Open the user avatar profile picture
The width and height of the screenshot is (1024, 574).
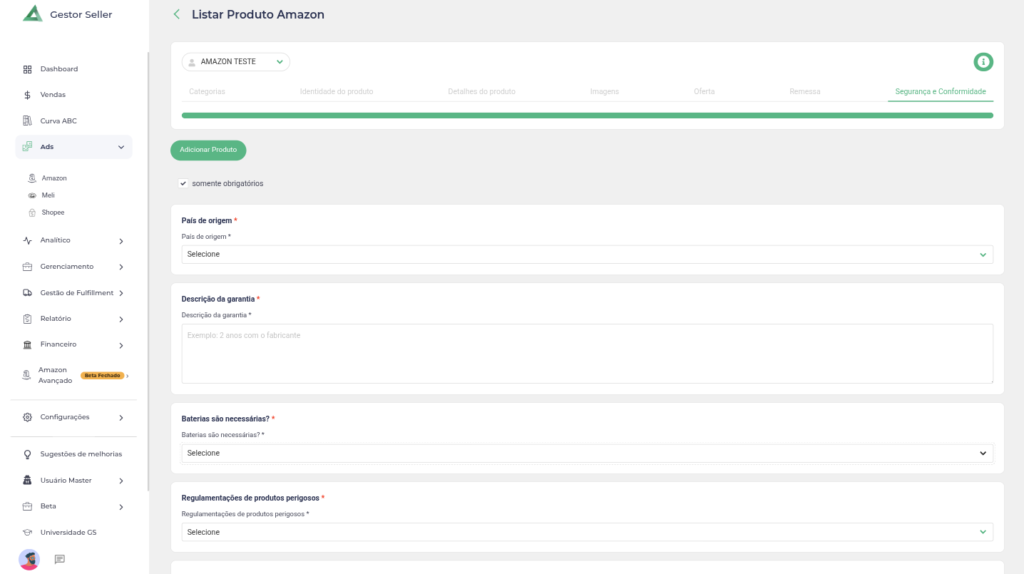pos(29,559)
